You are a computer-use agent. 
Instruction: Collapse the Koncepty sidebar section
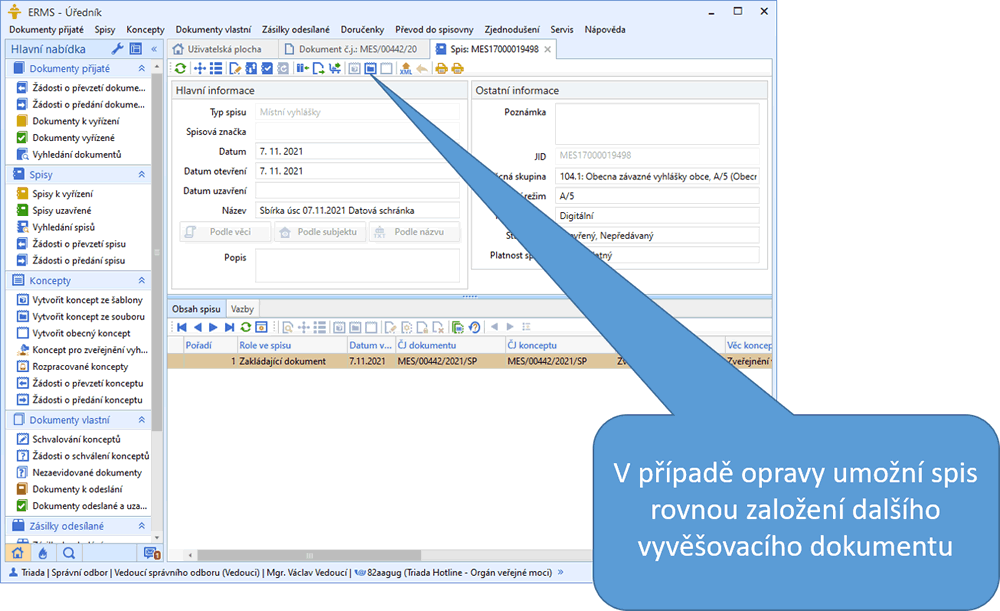click(x=142, y=281)
